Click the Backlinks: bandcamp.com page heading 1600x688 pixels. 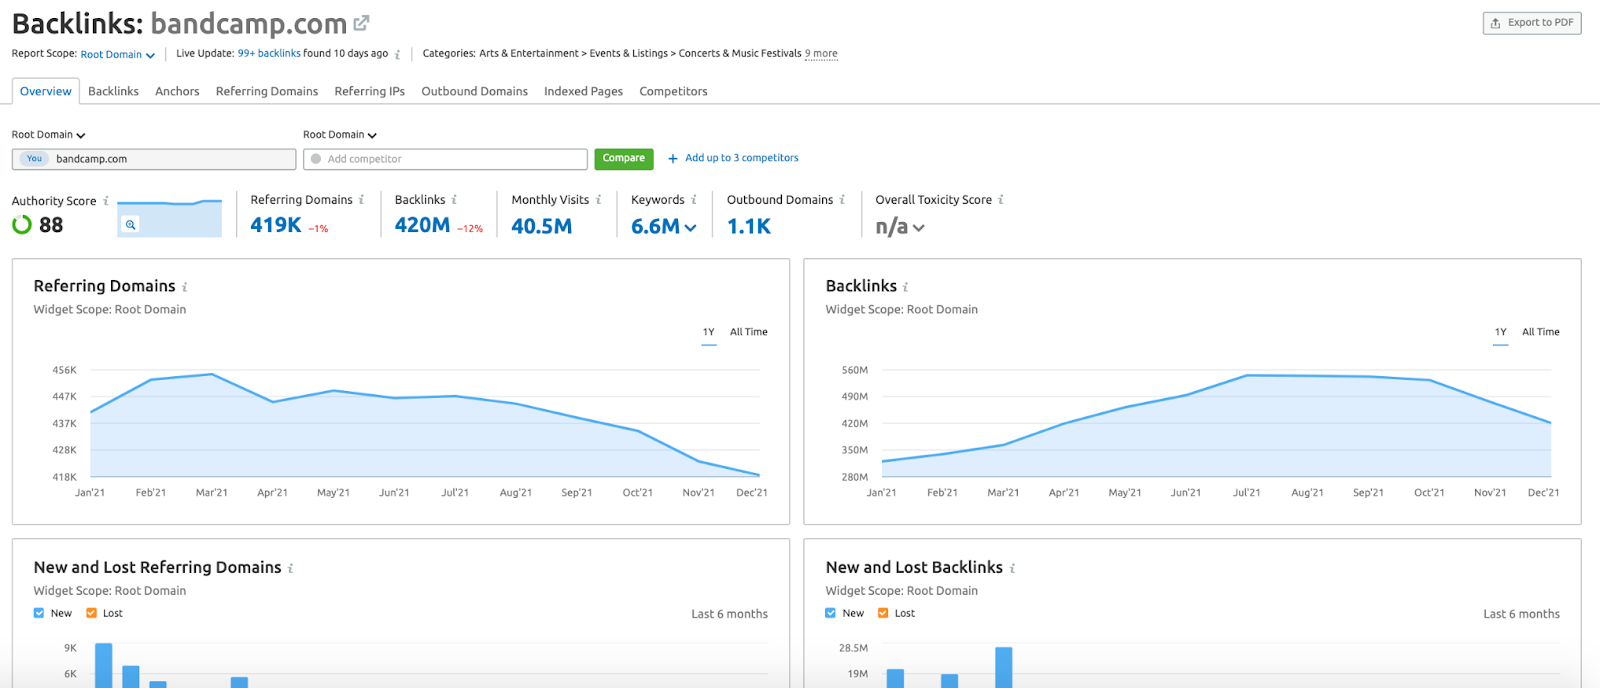179,23
